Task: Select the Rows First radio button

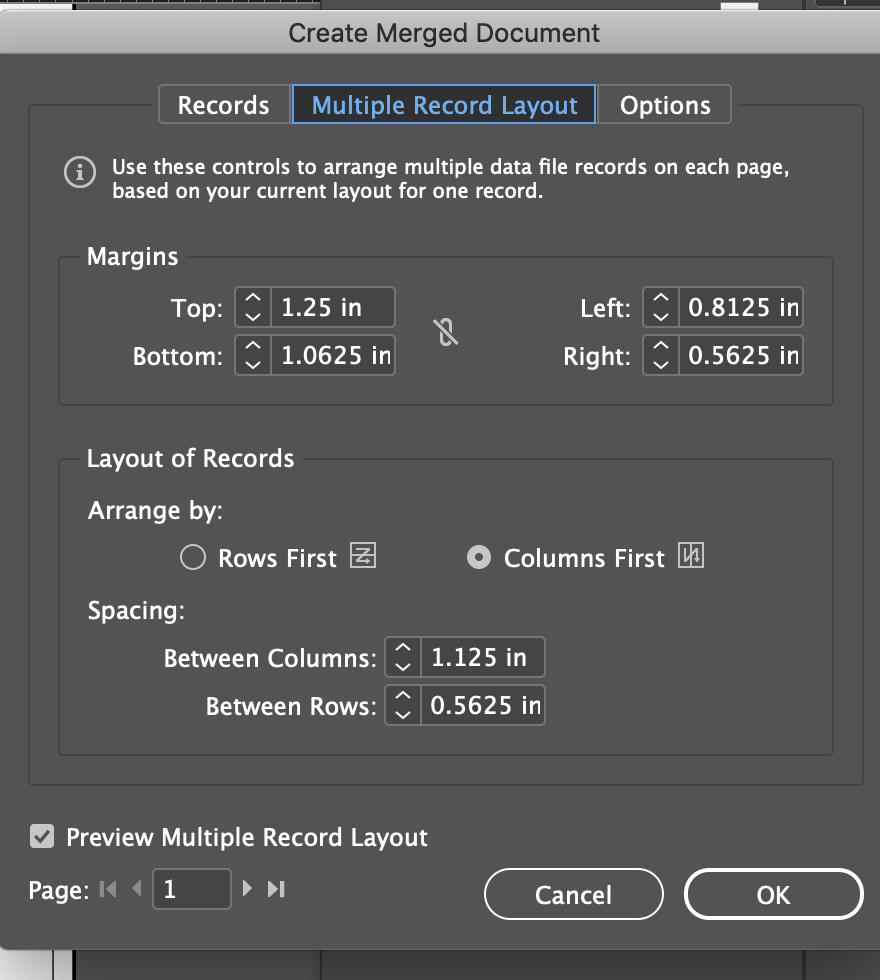Action: click(x=192, y=557)
